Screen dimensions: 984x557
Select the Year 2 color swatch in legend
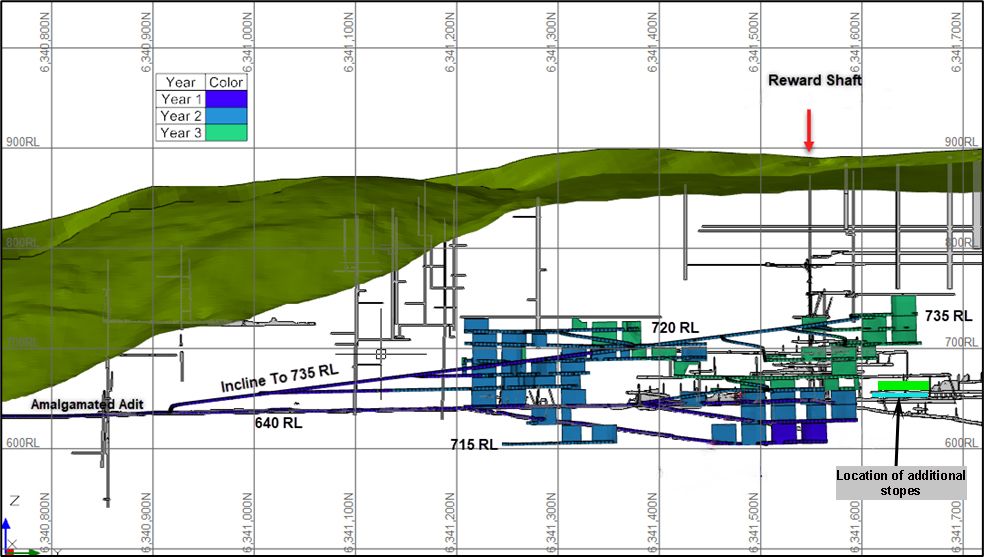[x=225, y=116]
